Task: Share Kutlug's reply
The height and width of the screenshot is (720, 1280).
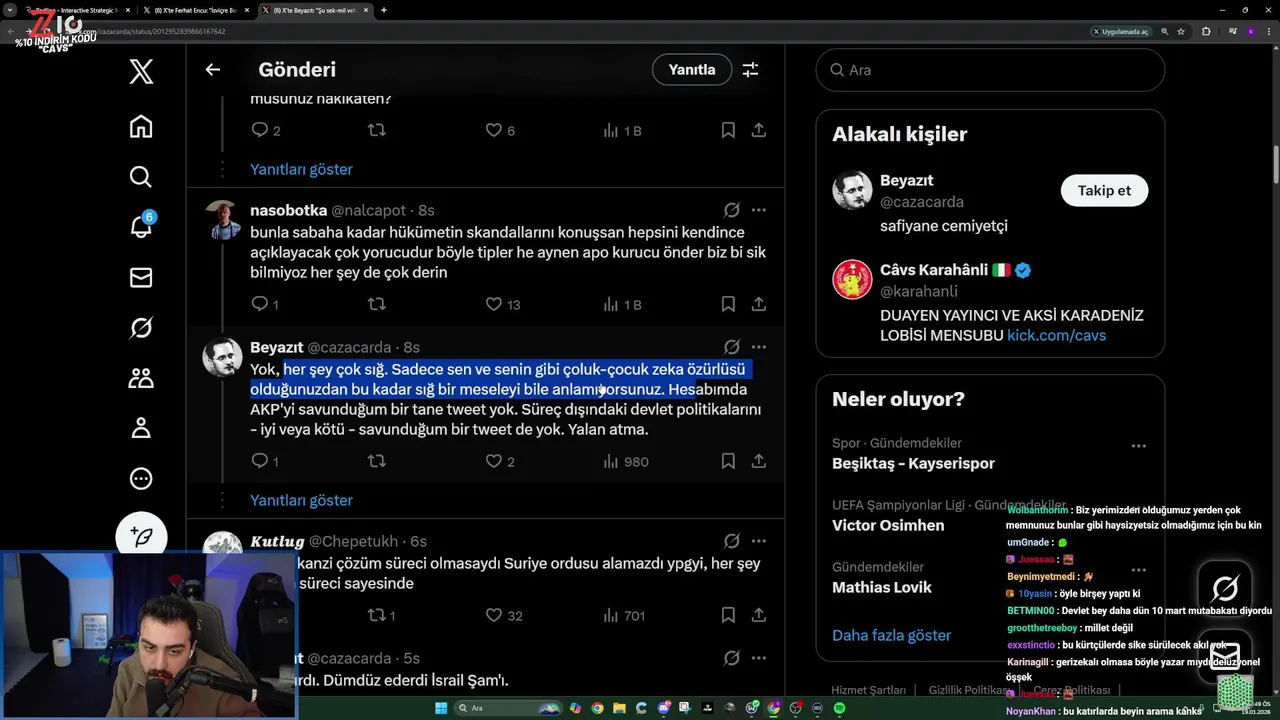Action: [x=759, y=615]
